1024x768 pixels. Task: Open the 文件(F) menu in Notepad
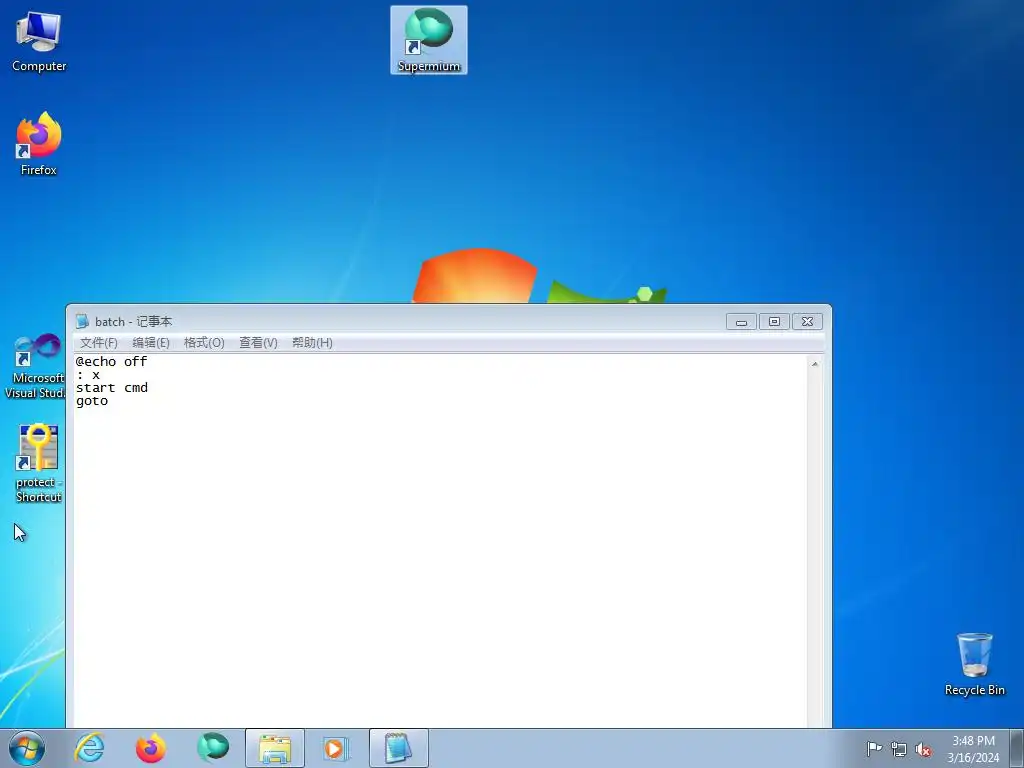click(99, 343)
